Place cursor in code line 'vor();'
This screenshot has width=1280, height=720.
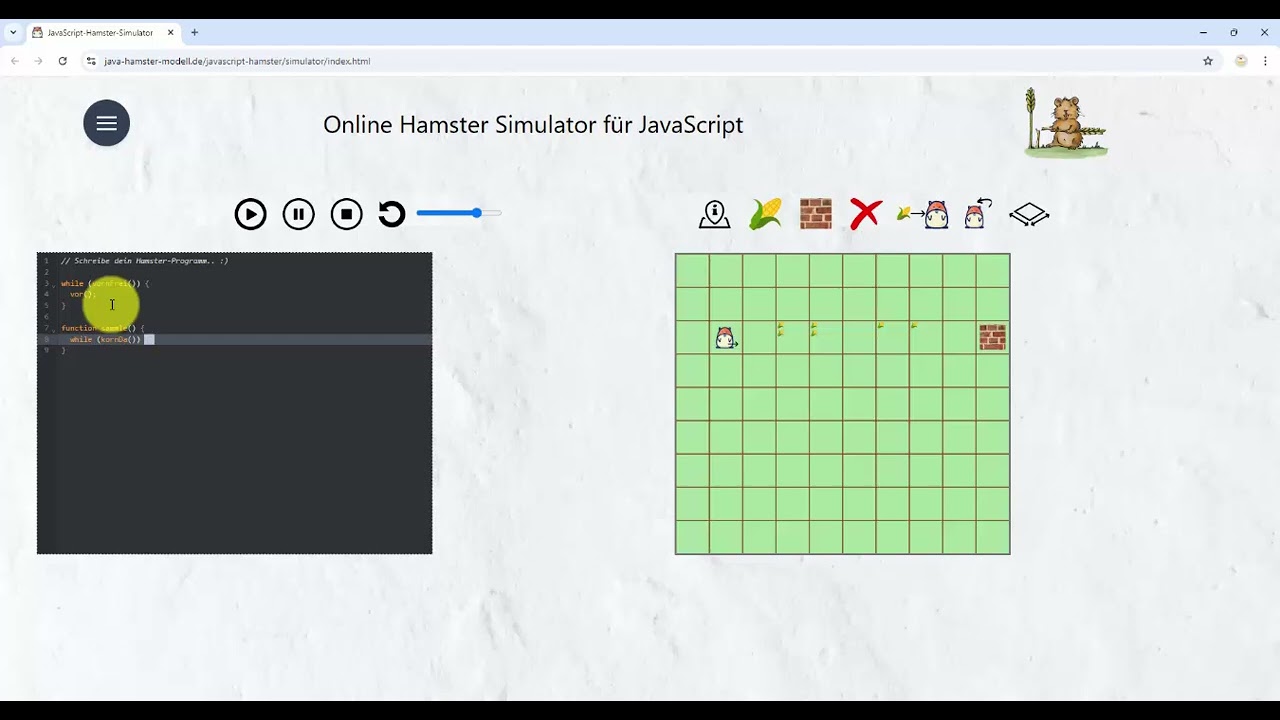pyautogui.click(x=83, y=294)
